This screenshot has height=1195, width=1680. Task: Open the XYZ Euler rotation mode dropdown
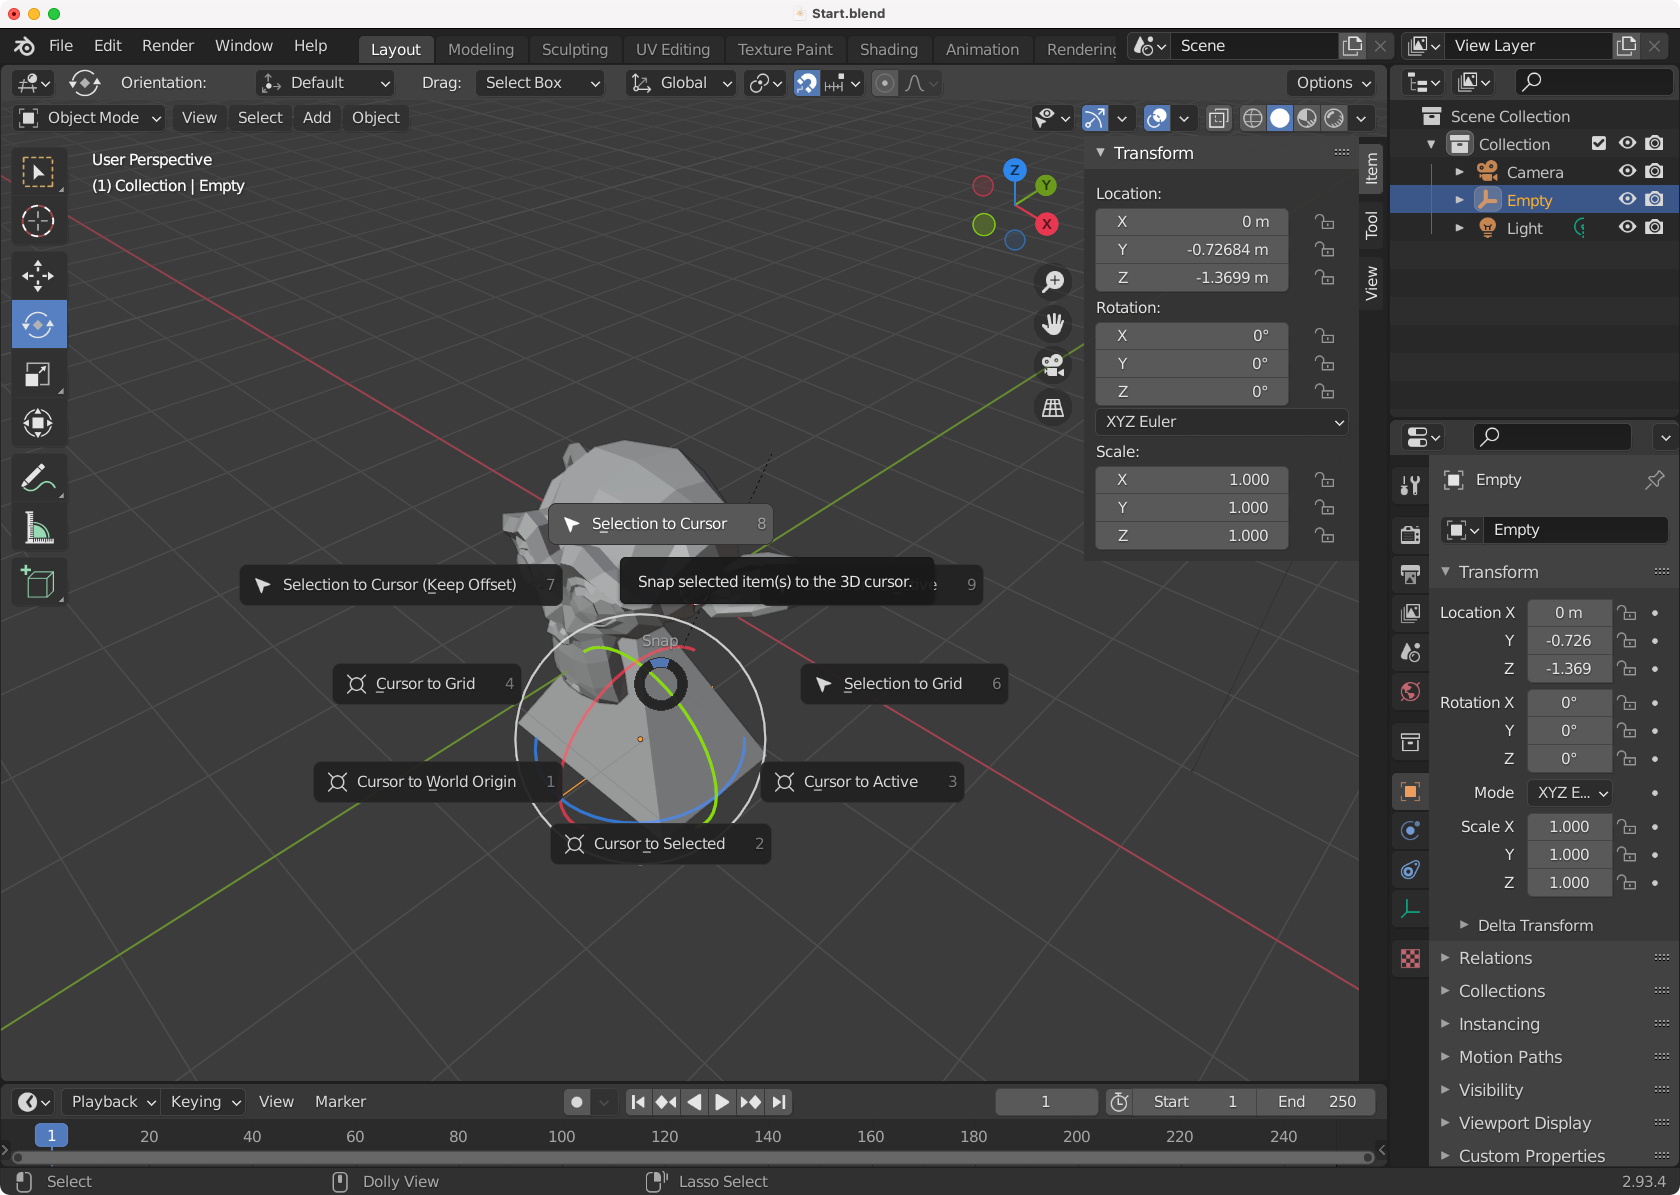click(1221, 422)
